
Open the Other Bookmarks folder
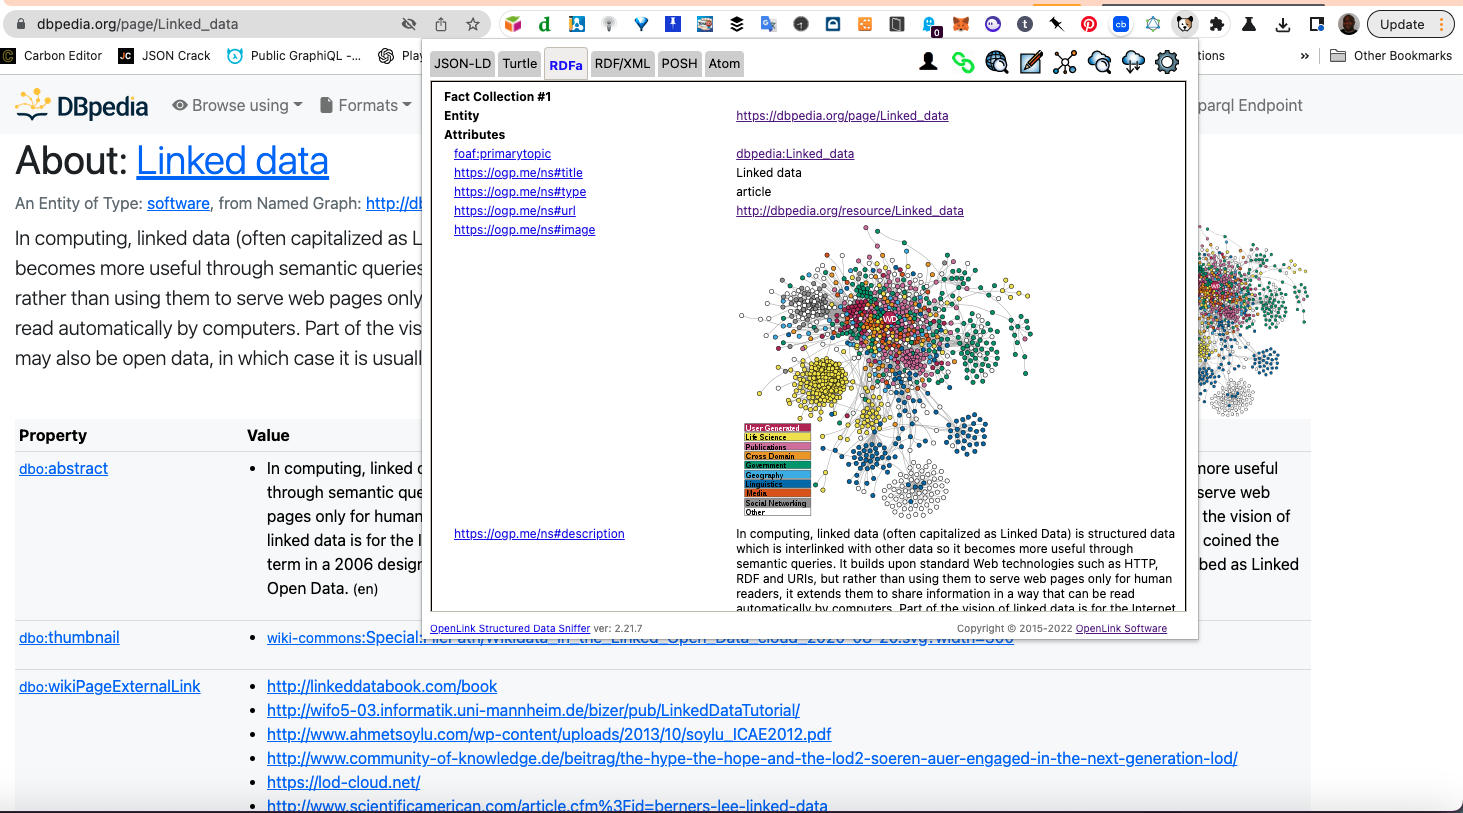pos(1391,56)
